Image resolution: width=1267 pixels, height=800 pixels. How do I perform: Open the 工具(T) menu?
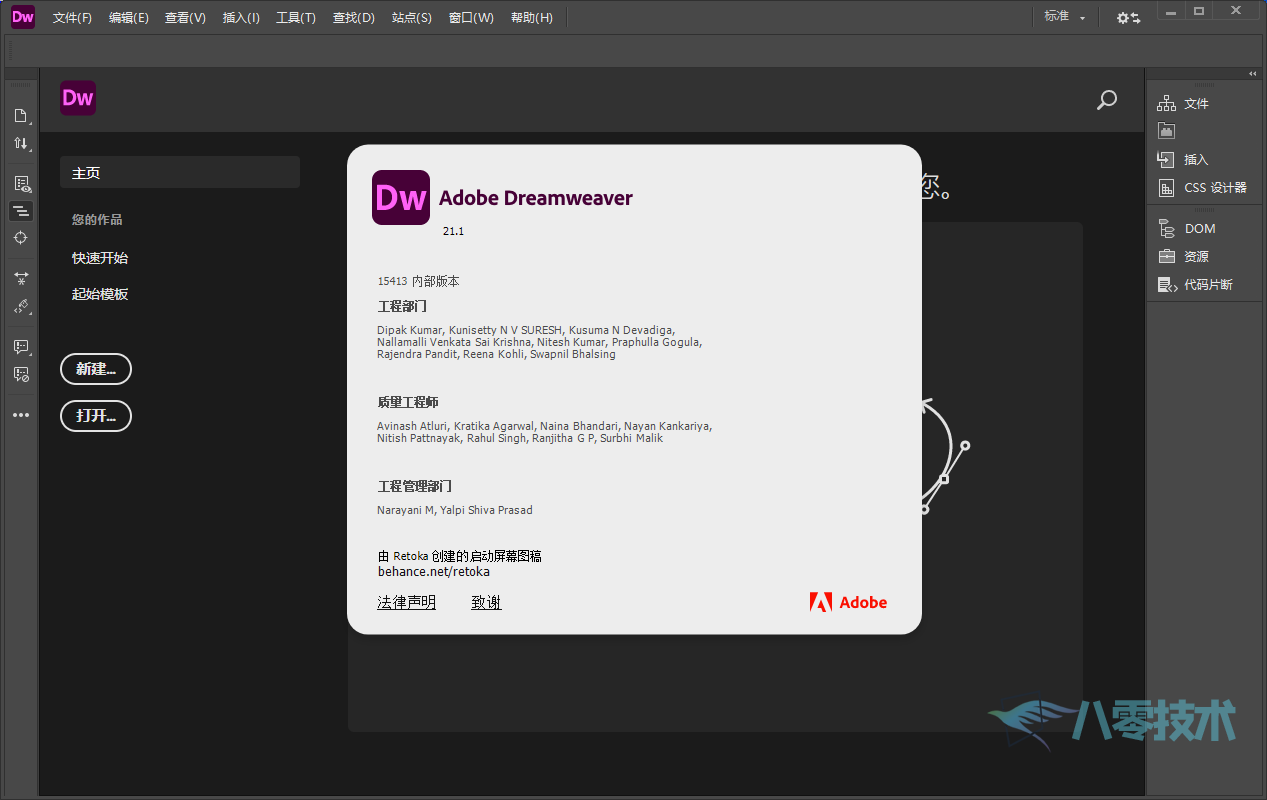pos(296,18)
